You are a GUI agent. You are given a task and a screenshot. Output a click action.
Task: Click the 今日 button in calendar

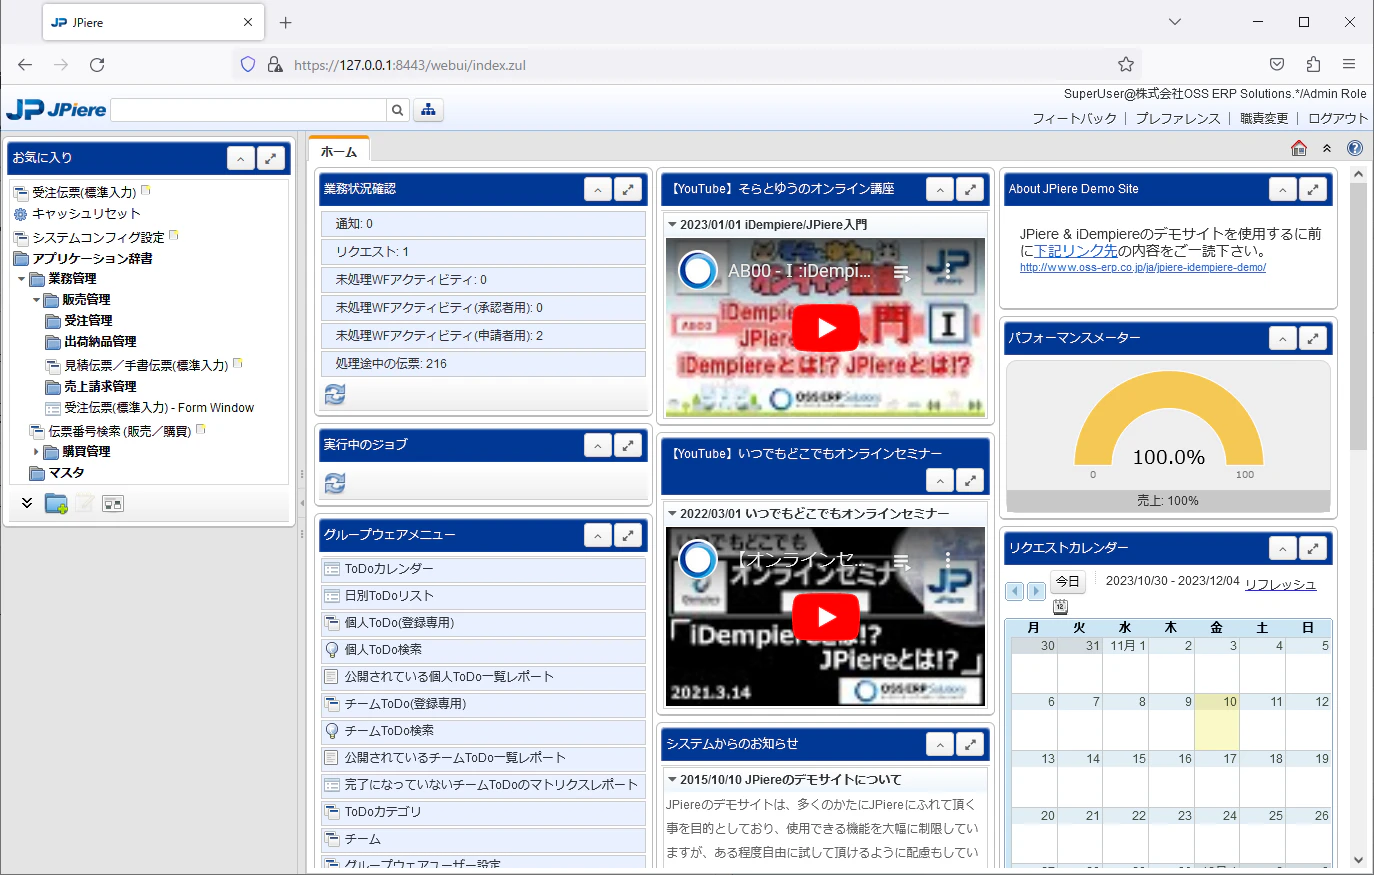pos(1068,581)
